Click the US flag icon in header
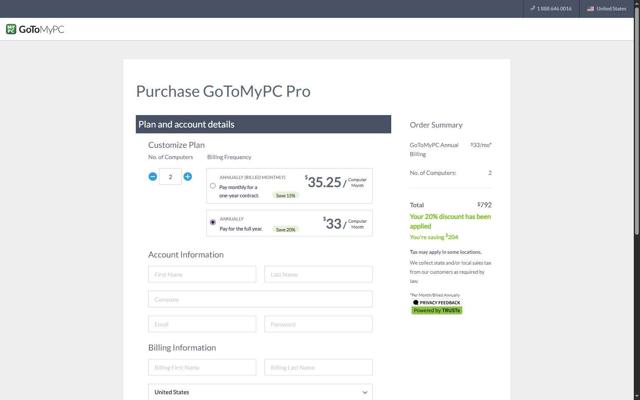Viewport: 640px width, 400px height. [590, 9]
